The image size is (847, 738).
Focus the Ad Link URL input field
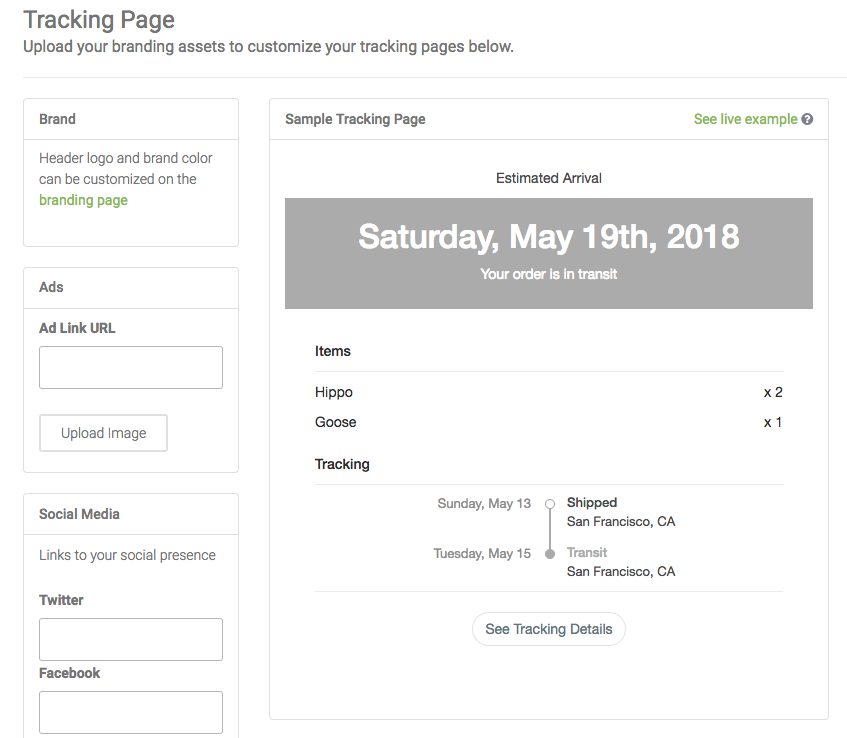point(131,367)
